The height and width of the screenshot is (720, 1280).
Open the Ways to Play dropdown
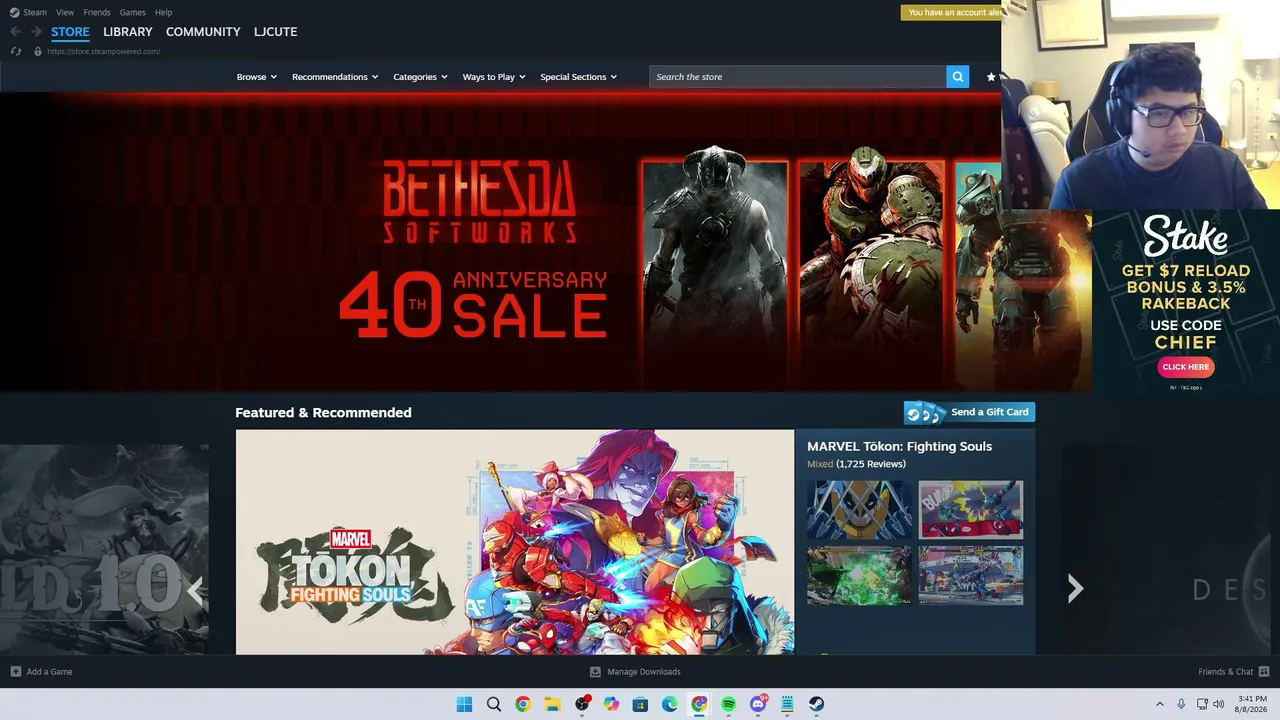pos(494,77)
